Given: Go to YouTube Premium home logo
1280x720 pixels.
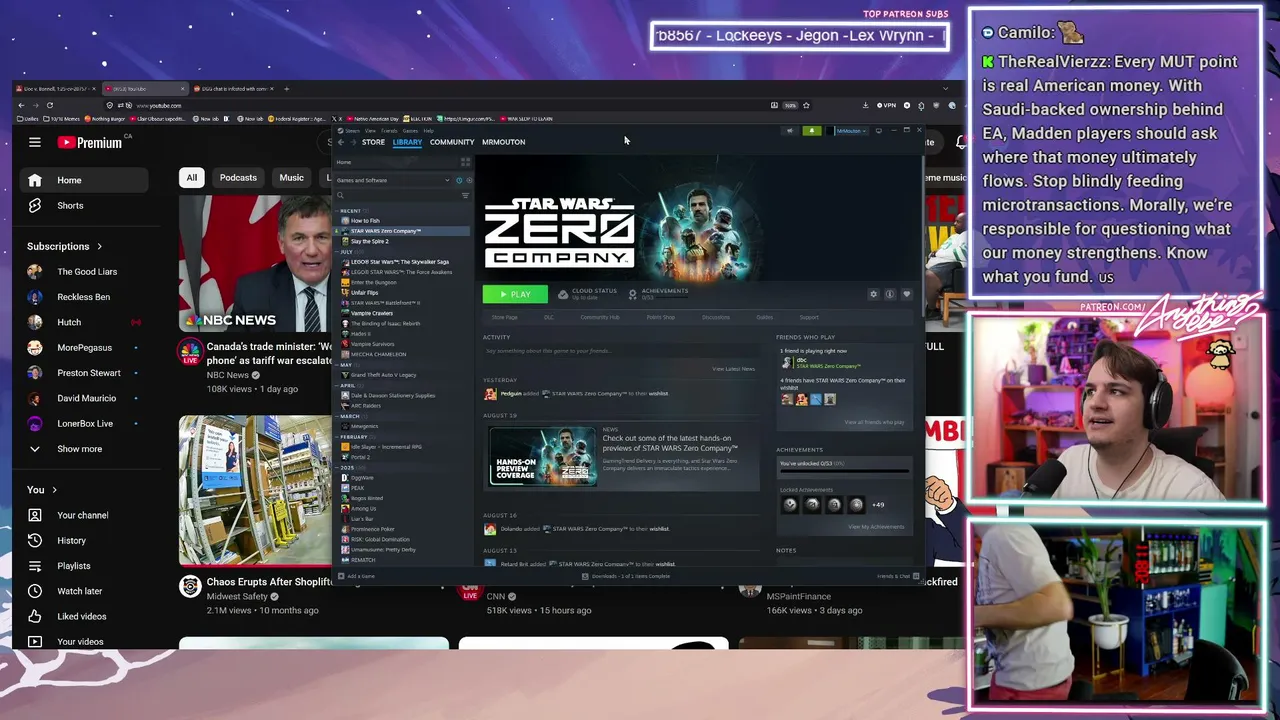Looking at the screenshot, I should (x=90, y=142).
